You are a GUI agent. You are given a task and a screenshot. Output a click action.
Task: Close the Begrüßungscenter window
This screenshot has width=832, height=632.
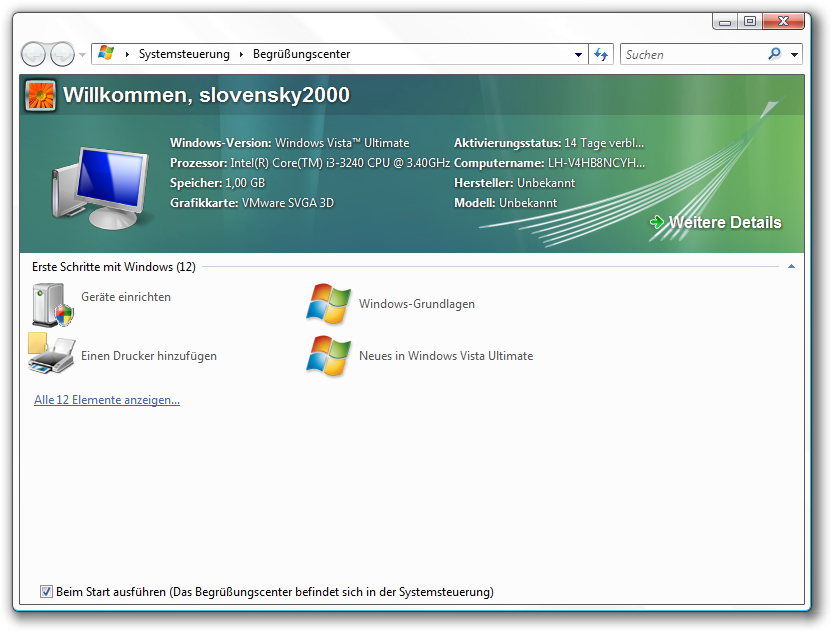(x=783, y=21)
